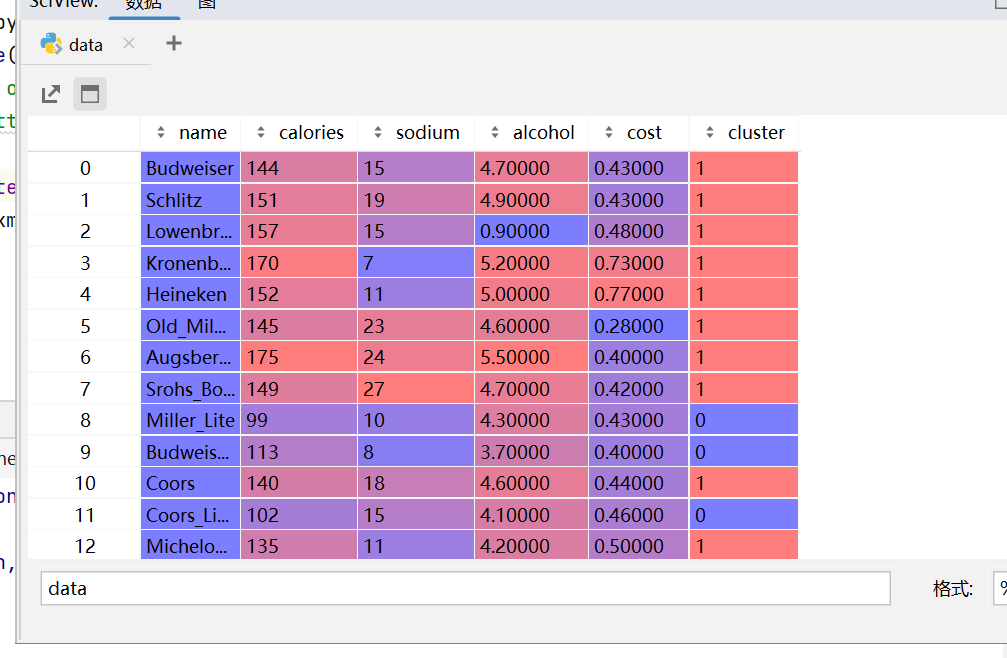Click the calories column header label

pos(311,133)
